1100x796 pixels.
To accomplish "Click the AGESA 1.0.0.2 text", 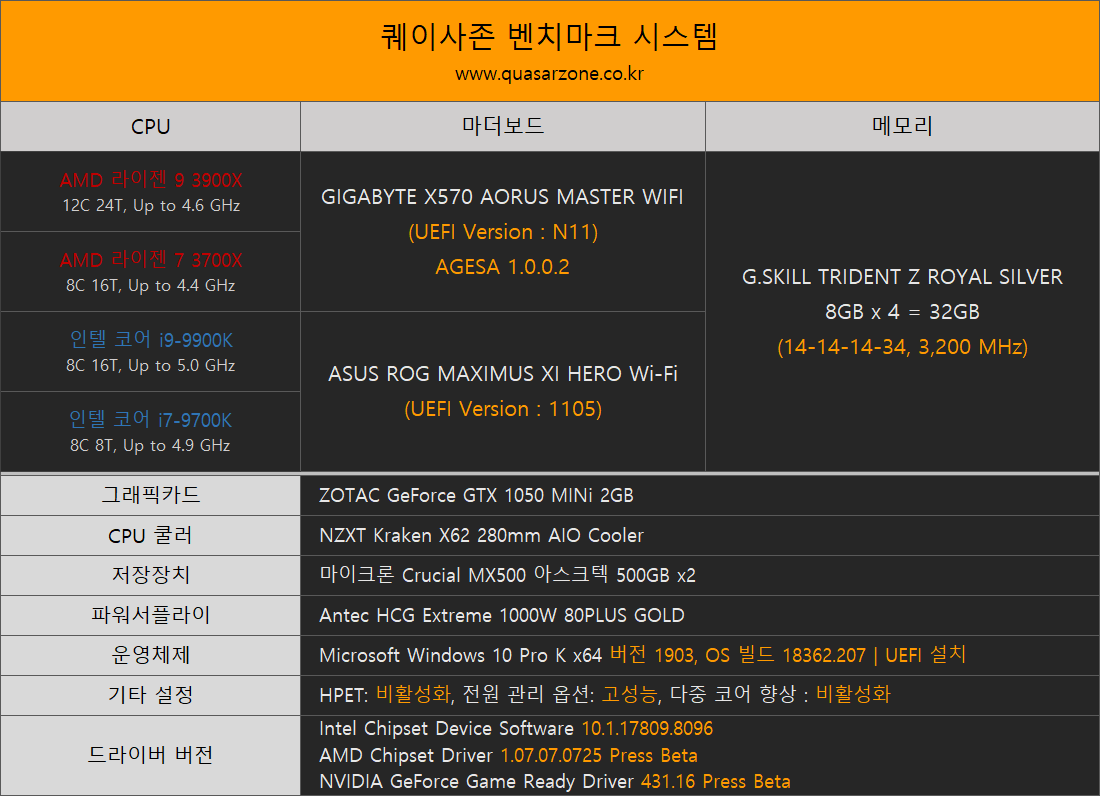I will 502,267.
